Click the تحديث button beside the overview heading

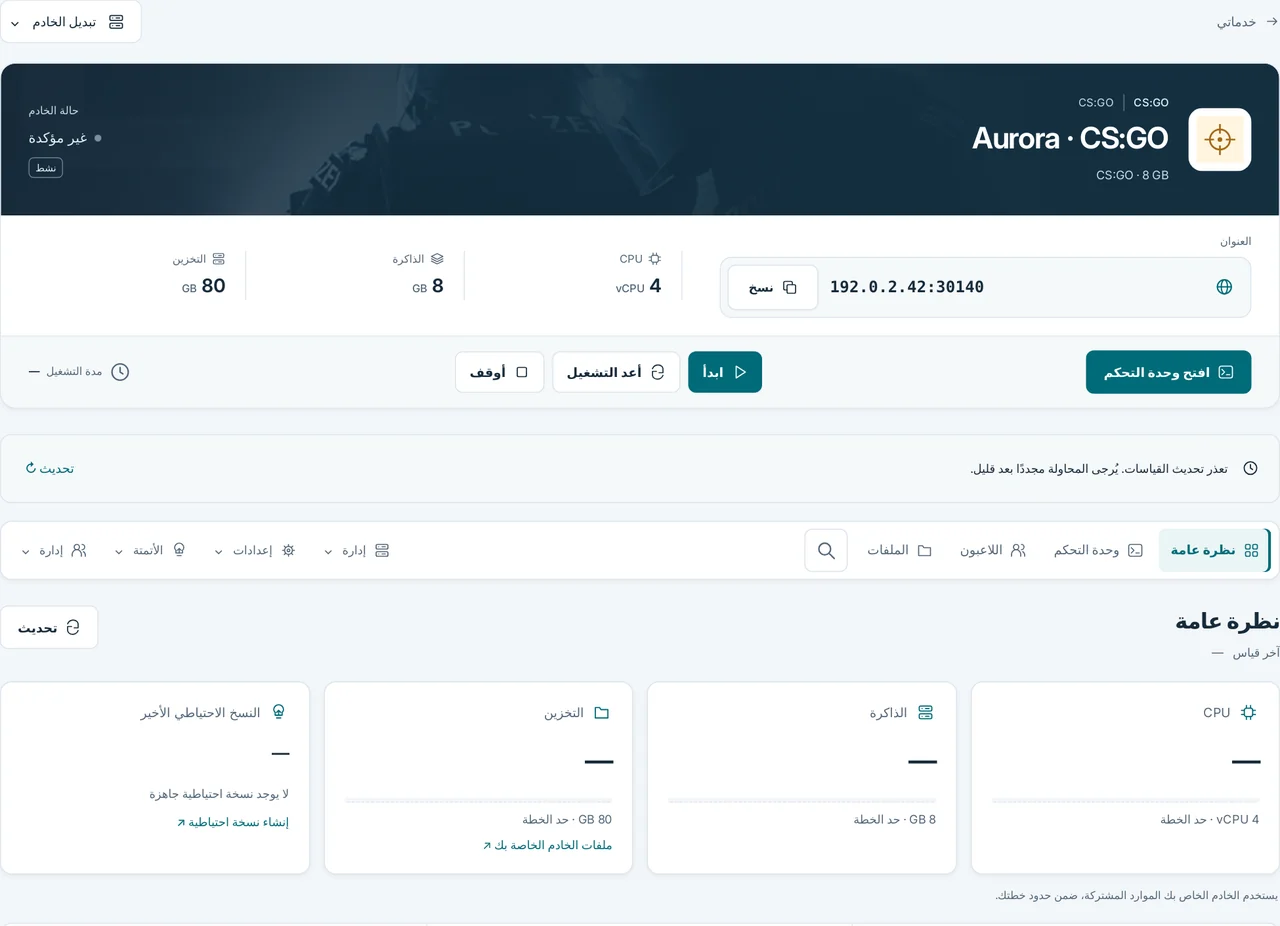(49, 627)
